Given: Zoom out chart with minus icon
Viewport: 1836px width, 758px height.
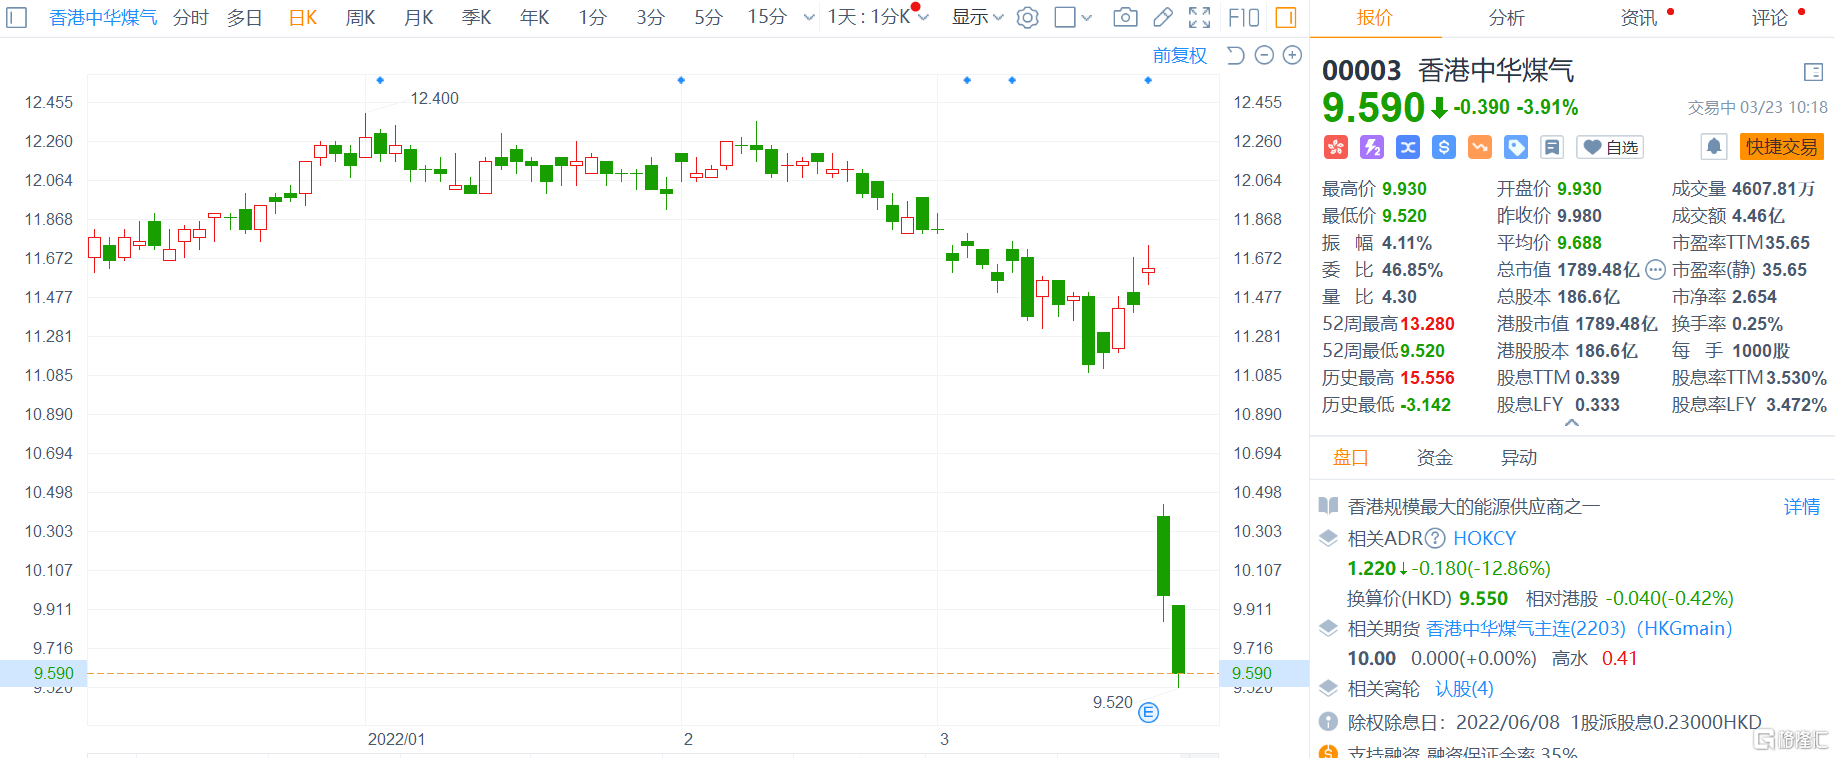Looking at the screenshot, I should click(1264, 55).
